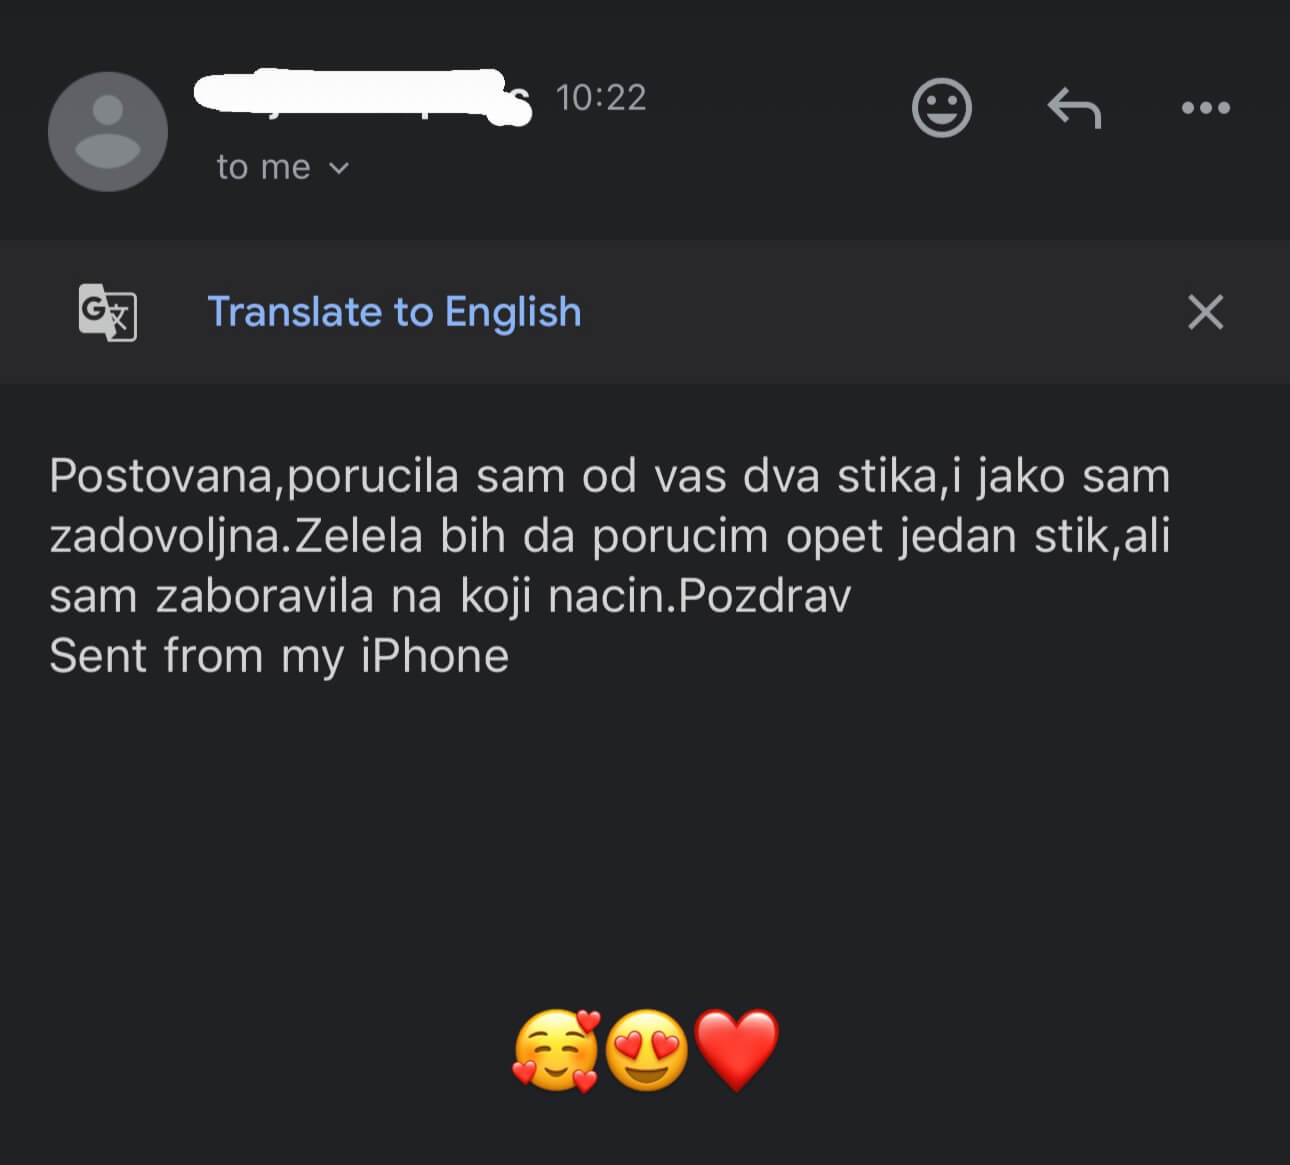Tap the redacted sender name
1290x1165 pixels.
pyautogui.click(x=362, y=97)
